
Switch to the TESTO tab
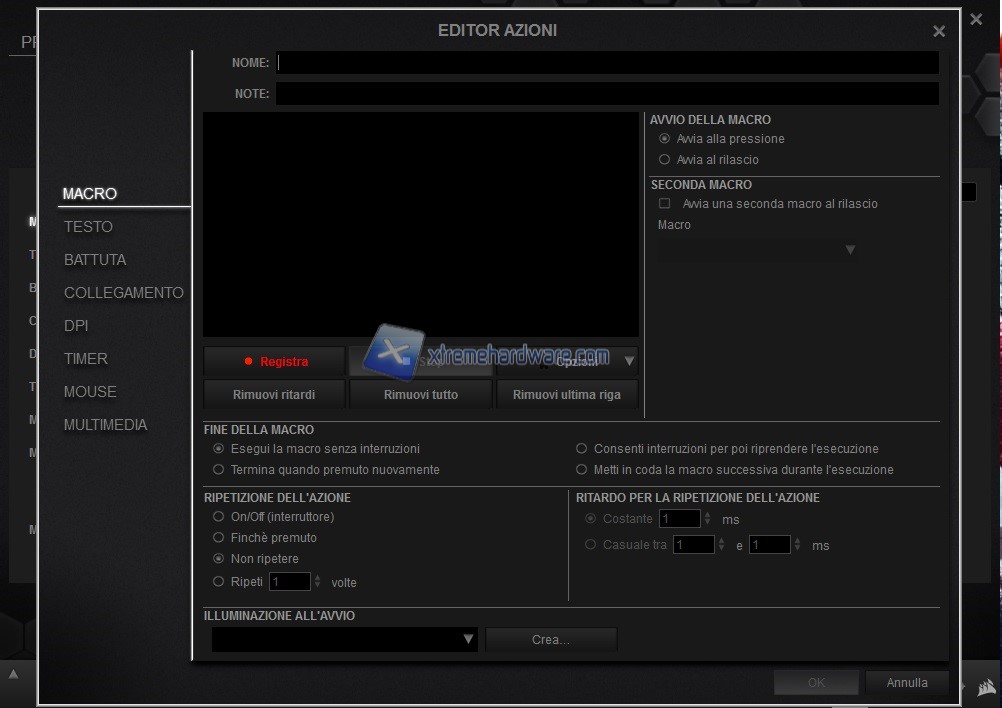click(88, 227)
